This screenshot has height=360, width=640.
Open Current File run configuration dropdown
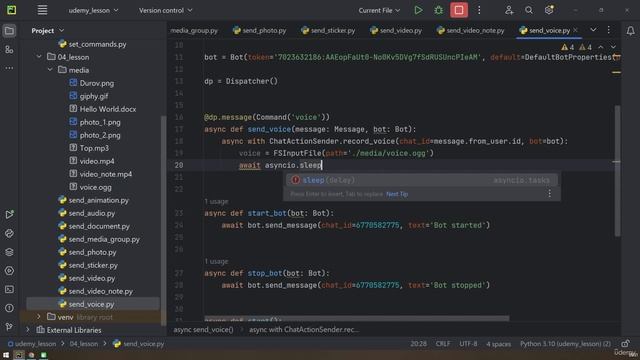pos(379,10)
